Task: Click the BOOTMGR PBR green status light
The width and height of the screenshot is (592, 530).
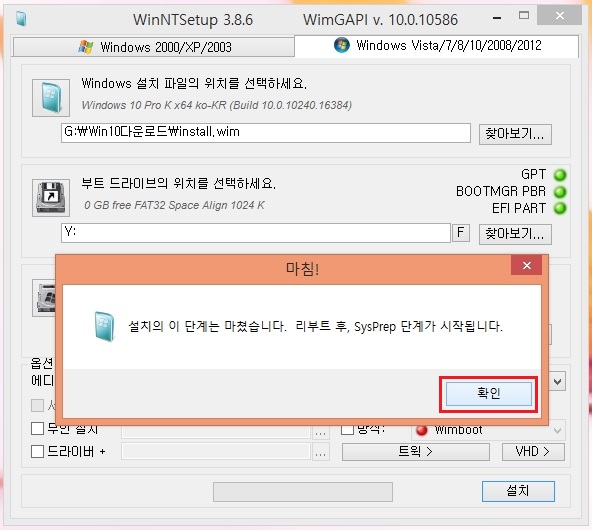Action: 560,192
